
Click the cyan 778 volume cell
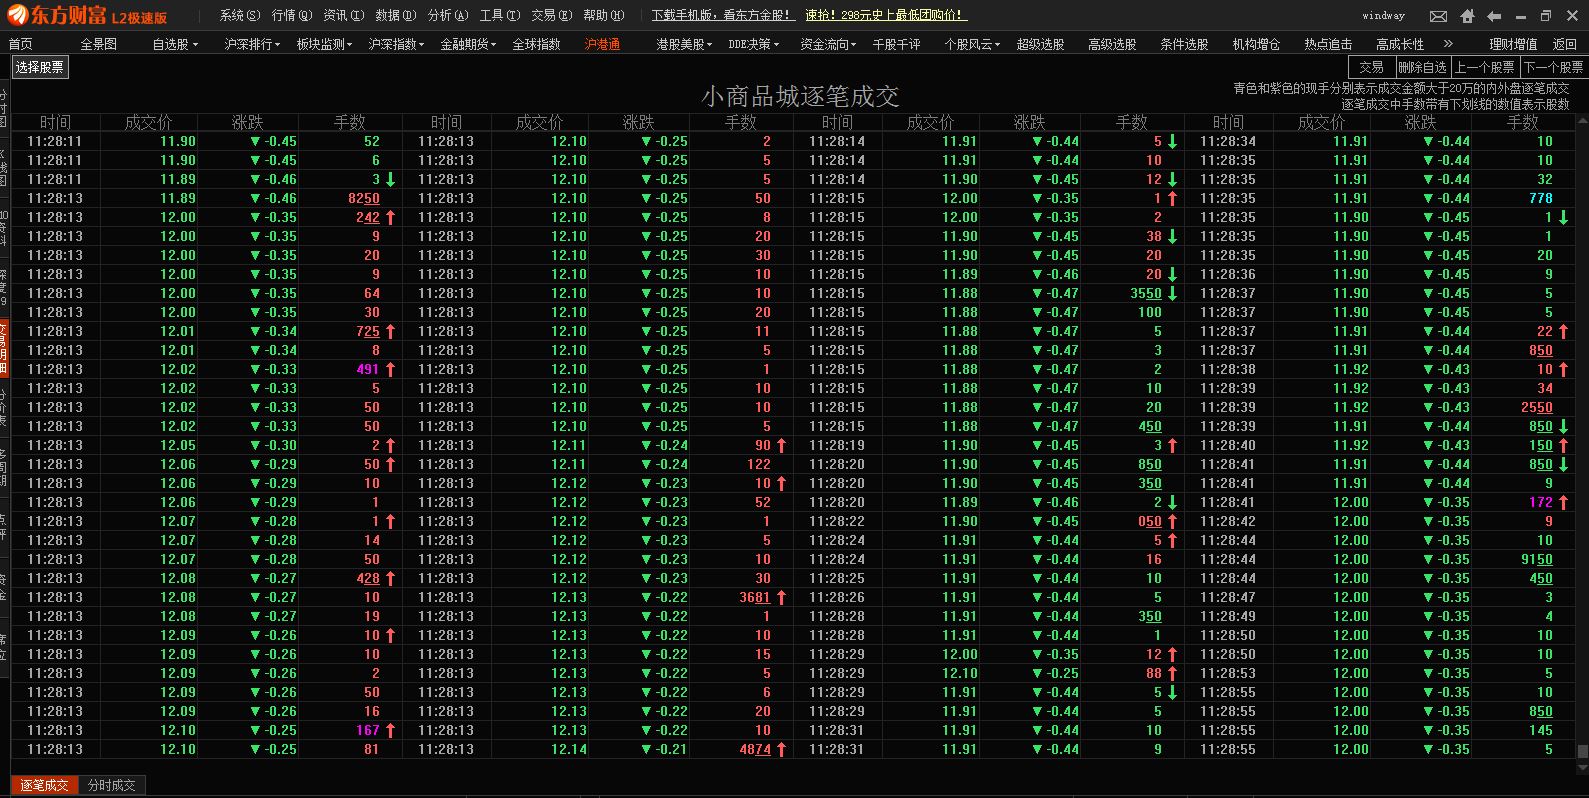(1540, 198)
